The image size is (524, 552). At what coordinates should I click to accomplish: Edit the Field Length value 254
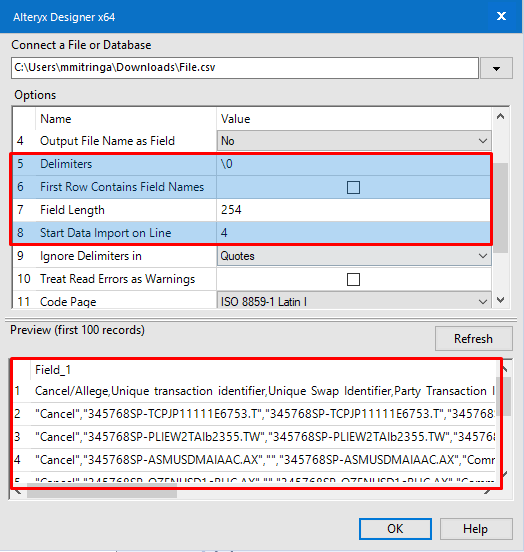pos(353,210)
